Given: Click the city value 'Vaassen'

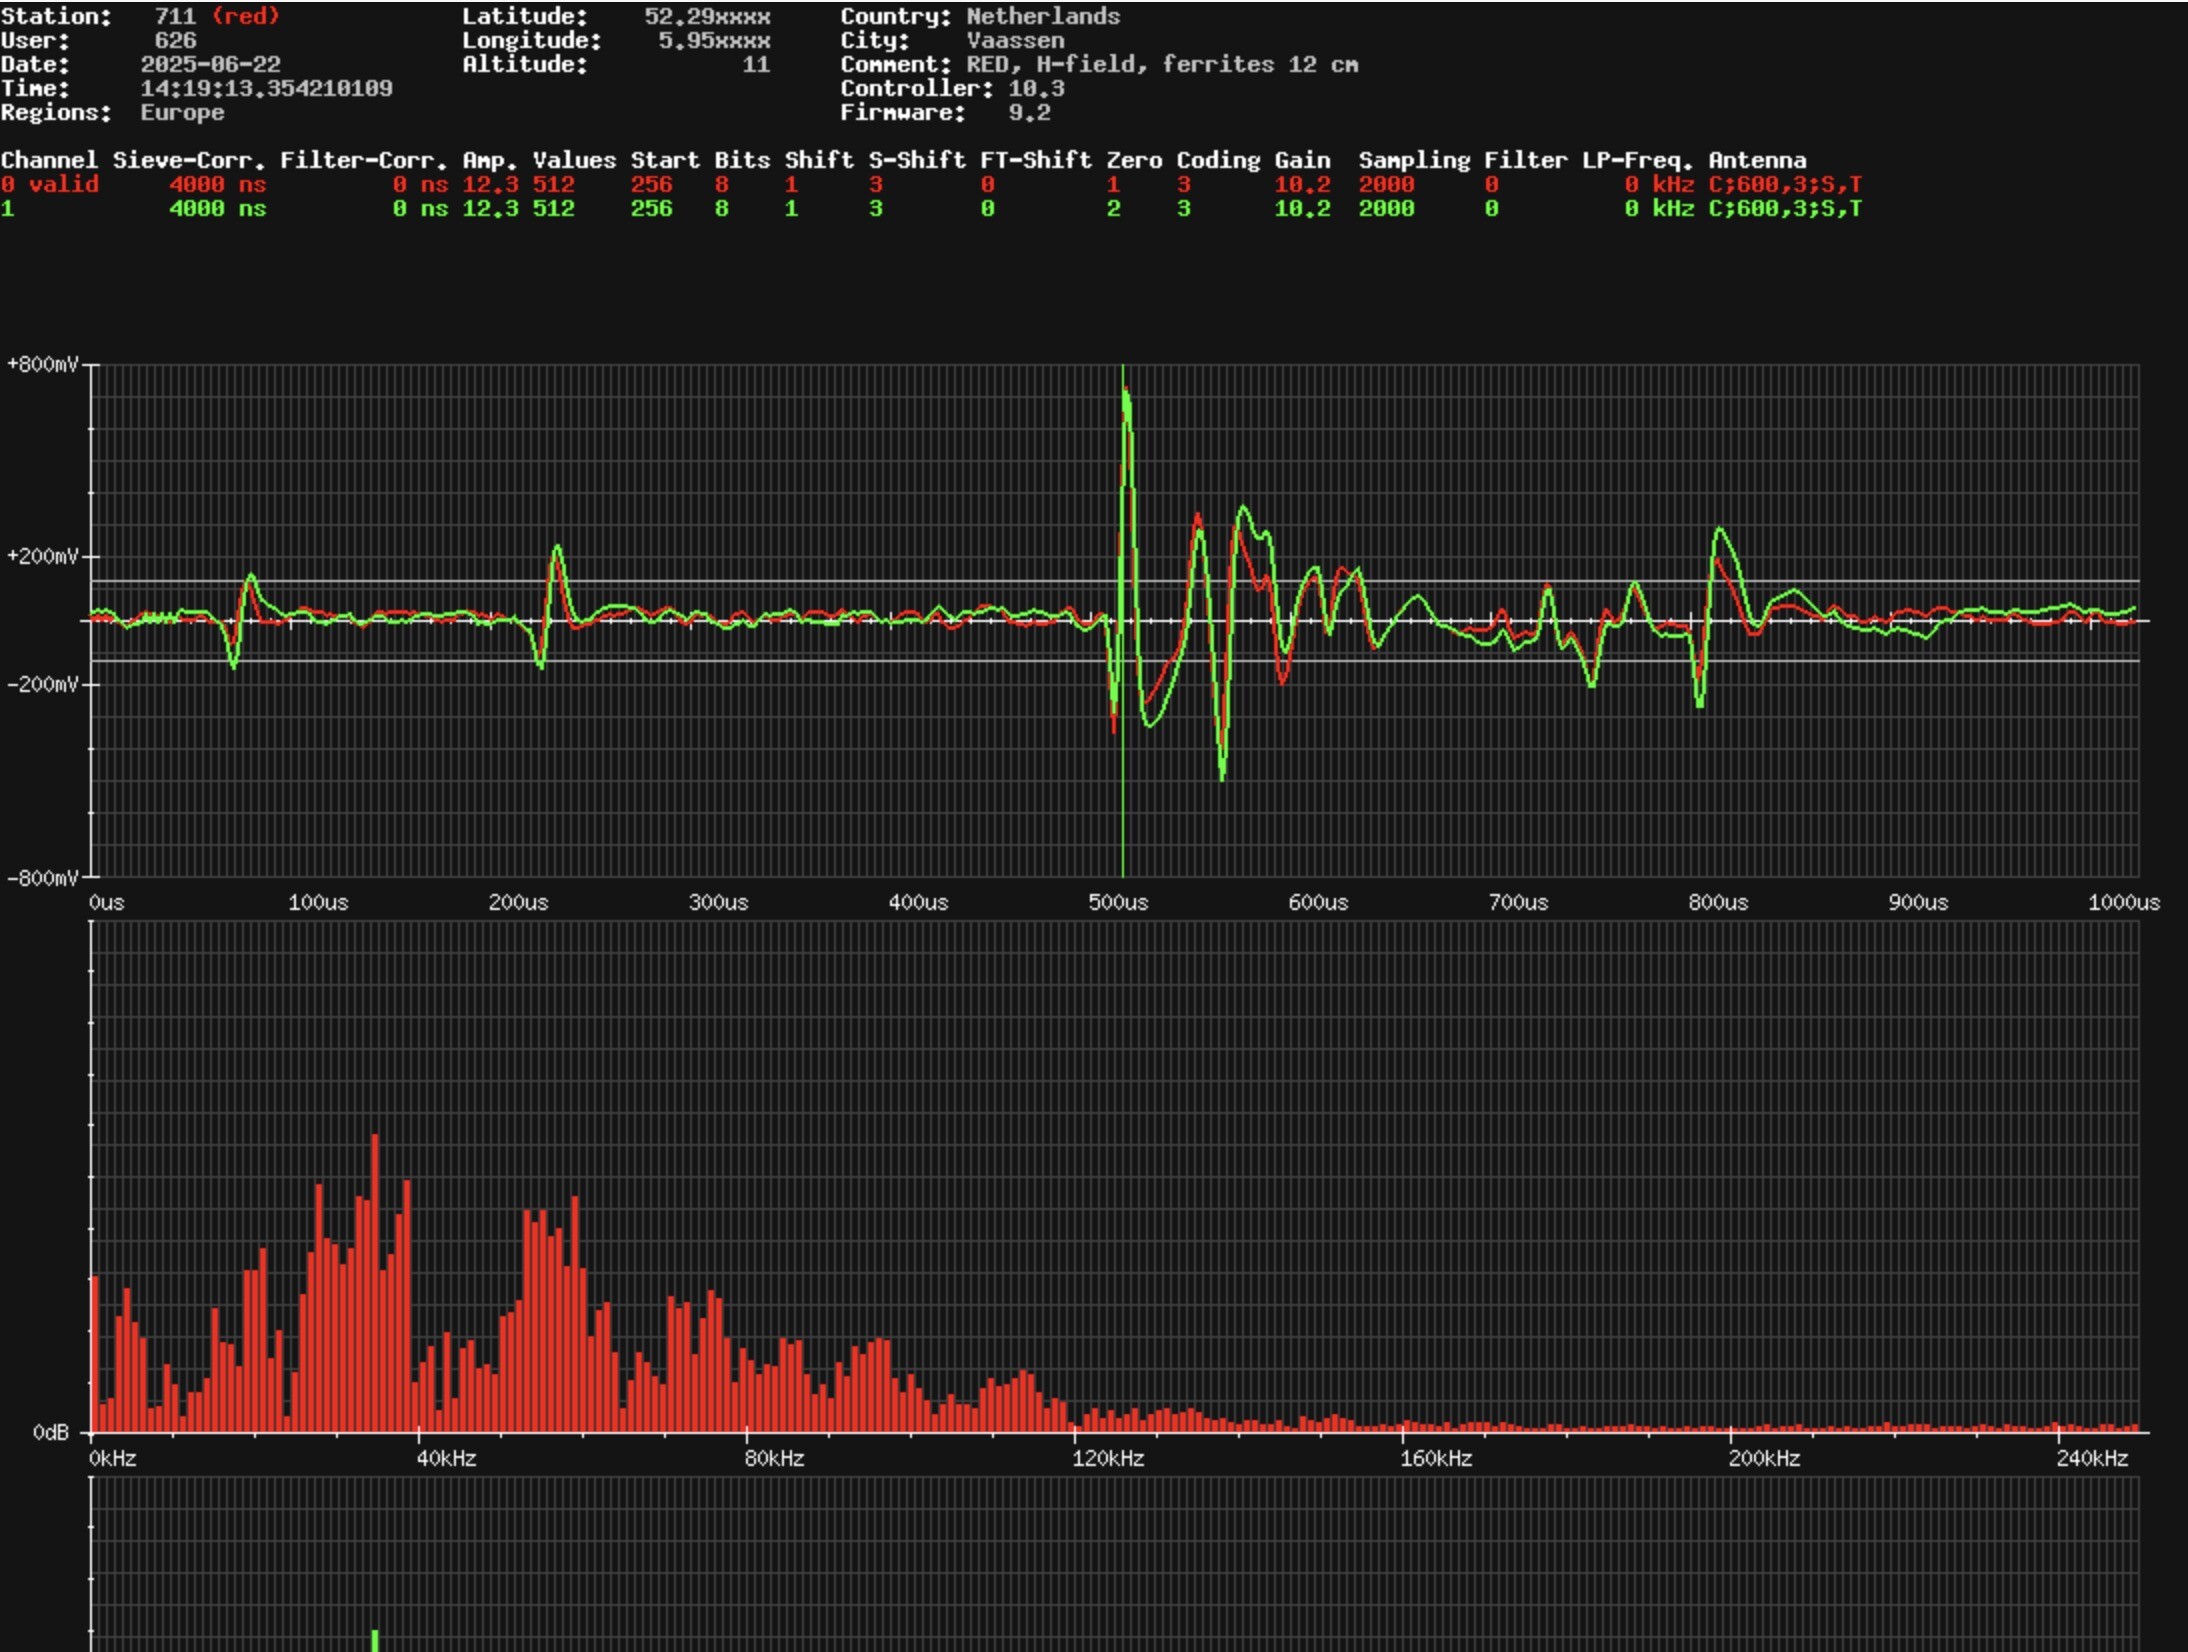Looking at the screenshot, I should (x=1015, y=40).
